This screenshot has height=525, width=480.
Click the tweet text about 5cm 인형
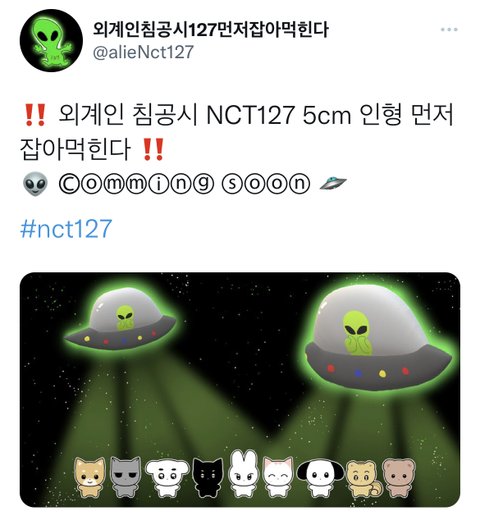(237, 132)
